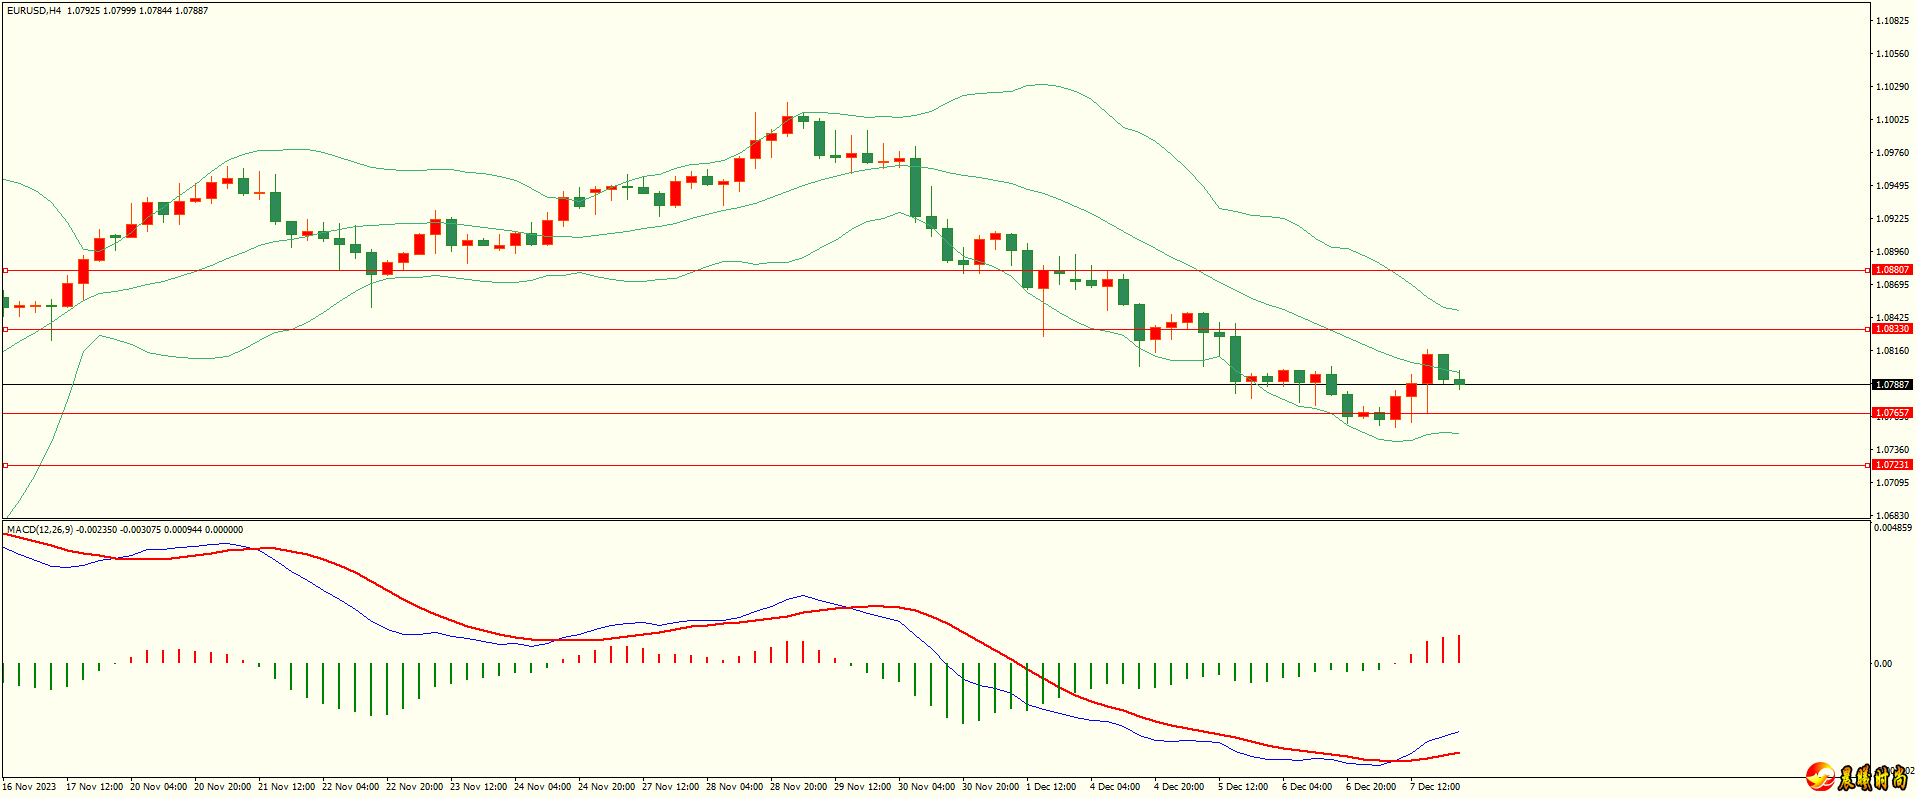
Task: Click the 6 Dec 04:00 time label
Action: tap(1306, 787)
